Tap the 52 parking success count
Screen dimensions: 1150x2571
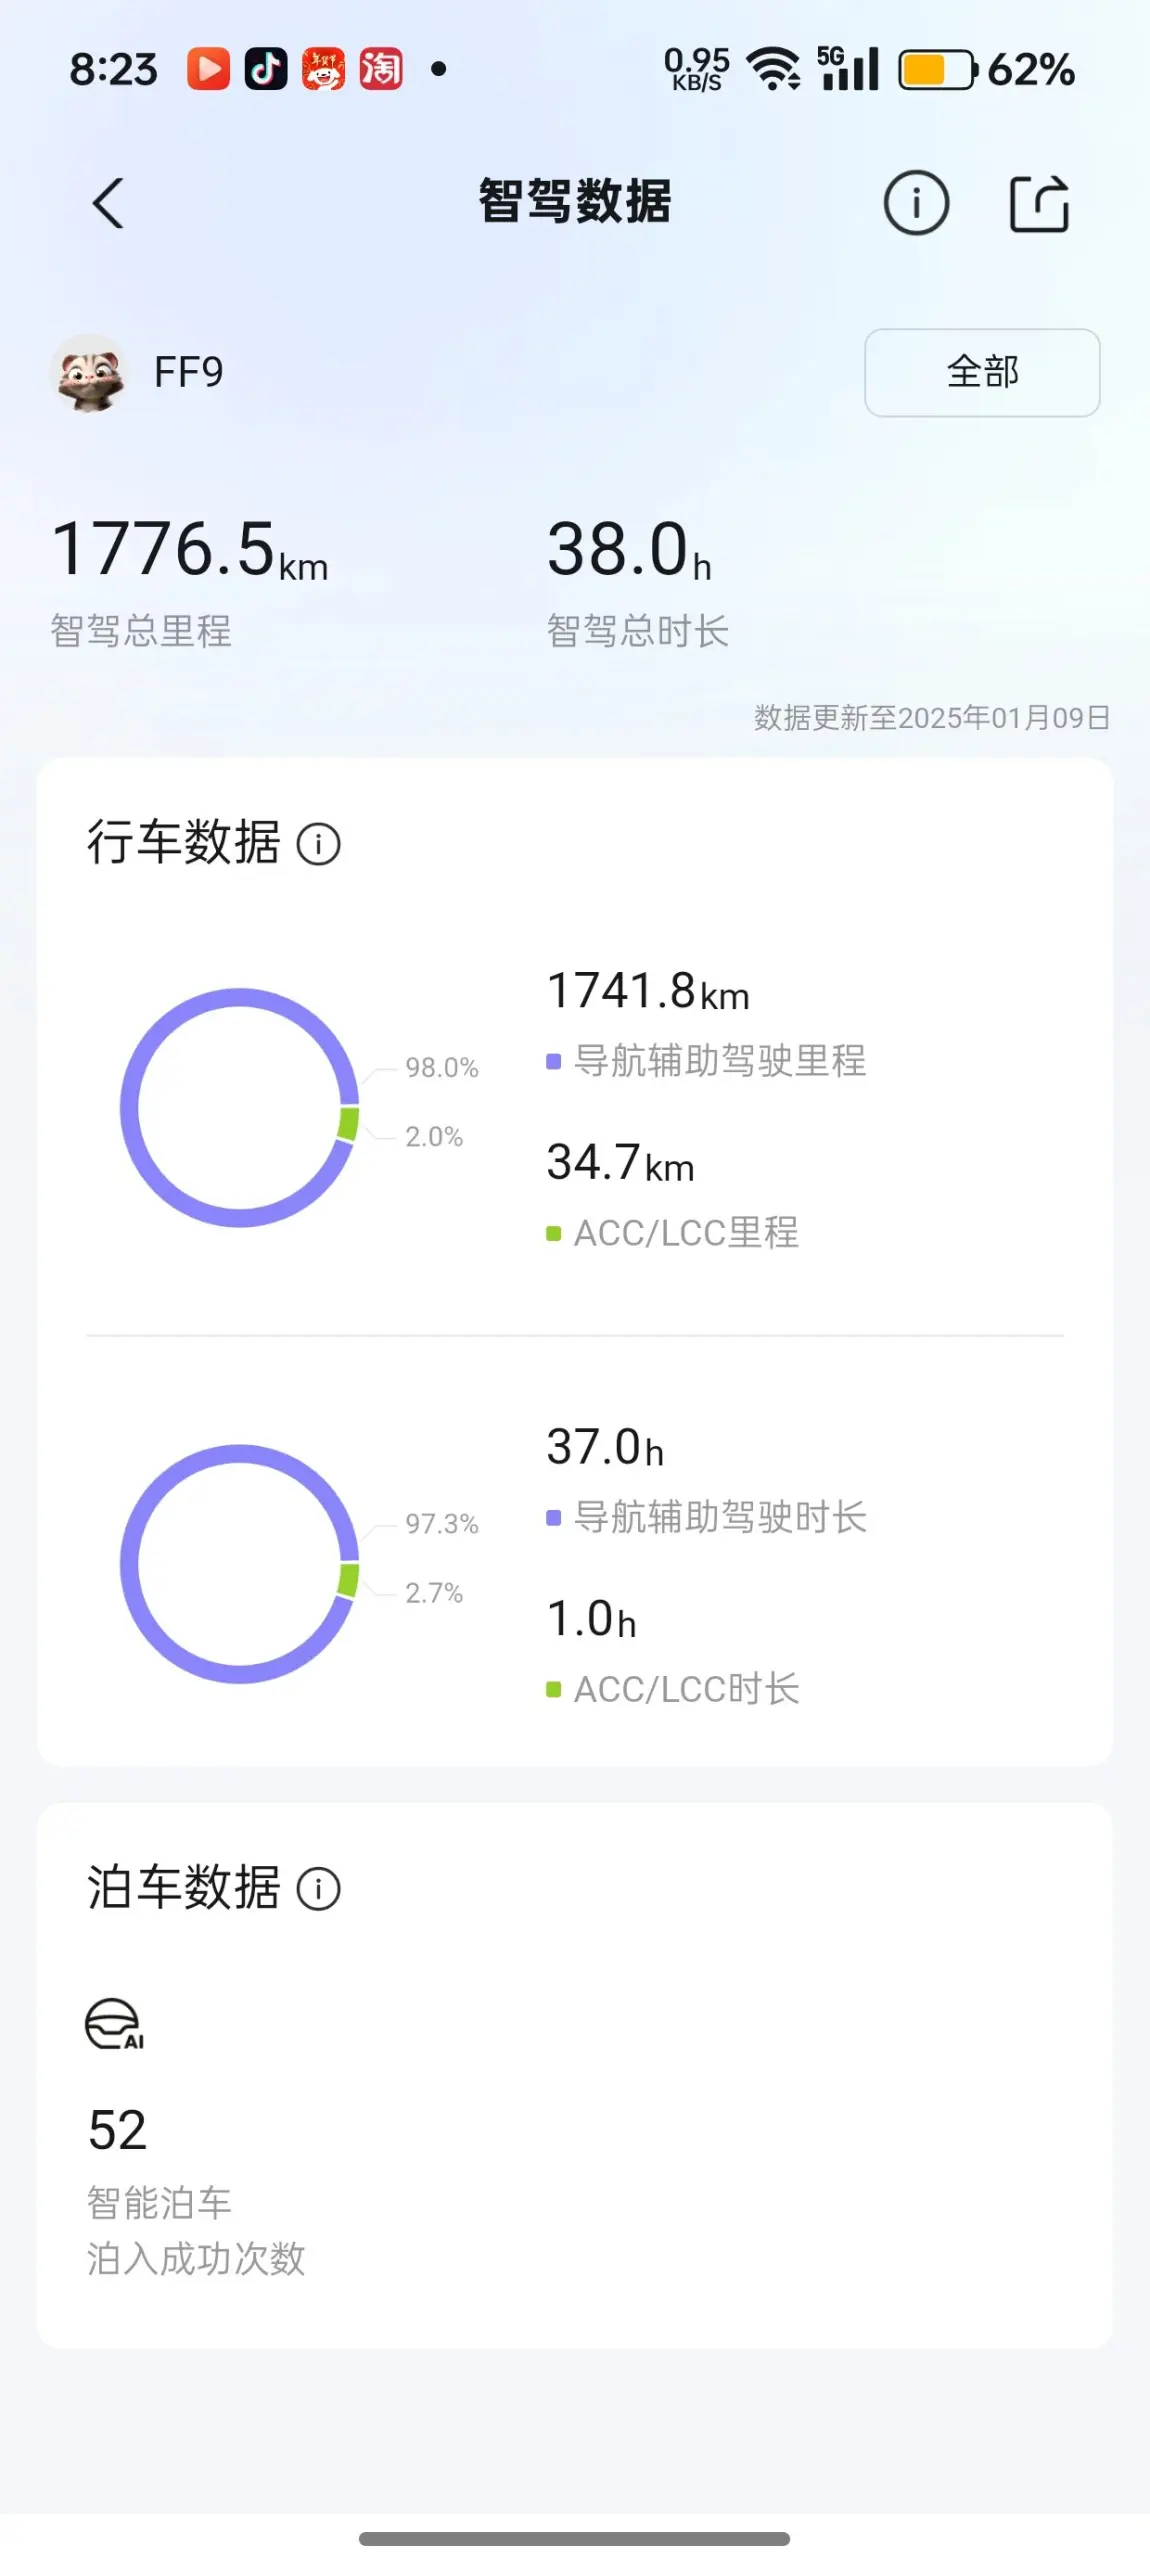117,2129
